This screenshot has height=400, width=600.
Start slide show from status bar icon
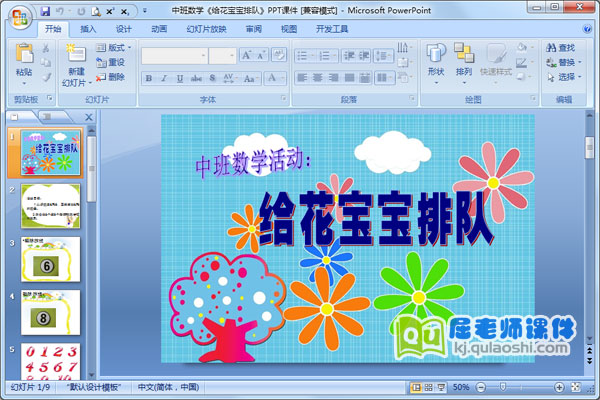[441, 387]
